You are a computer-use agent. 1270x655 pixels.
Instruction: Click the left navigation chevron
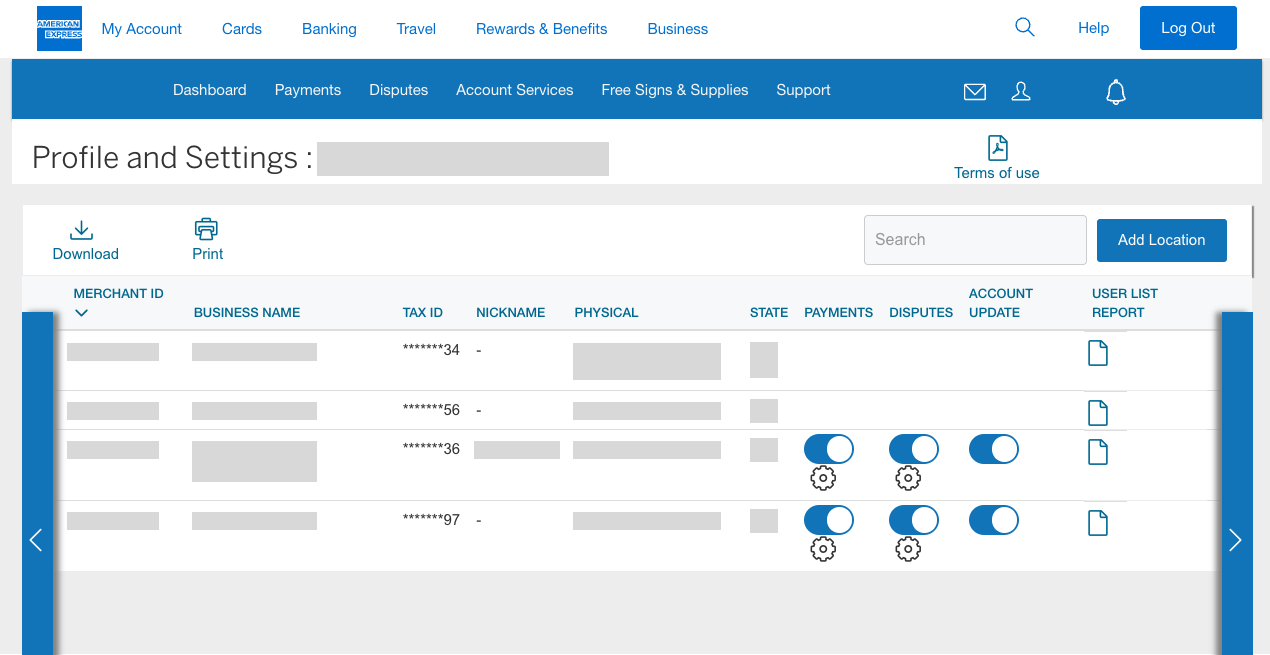36,540
